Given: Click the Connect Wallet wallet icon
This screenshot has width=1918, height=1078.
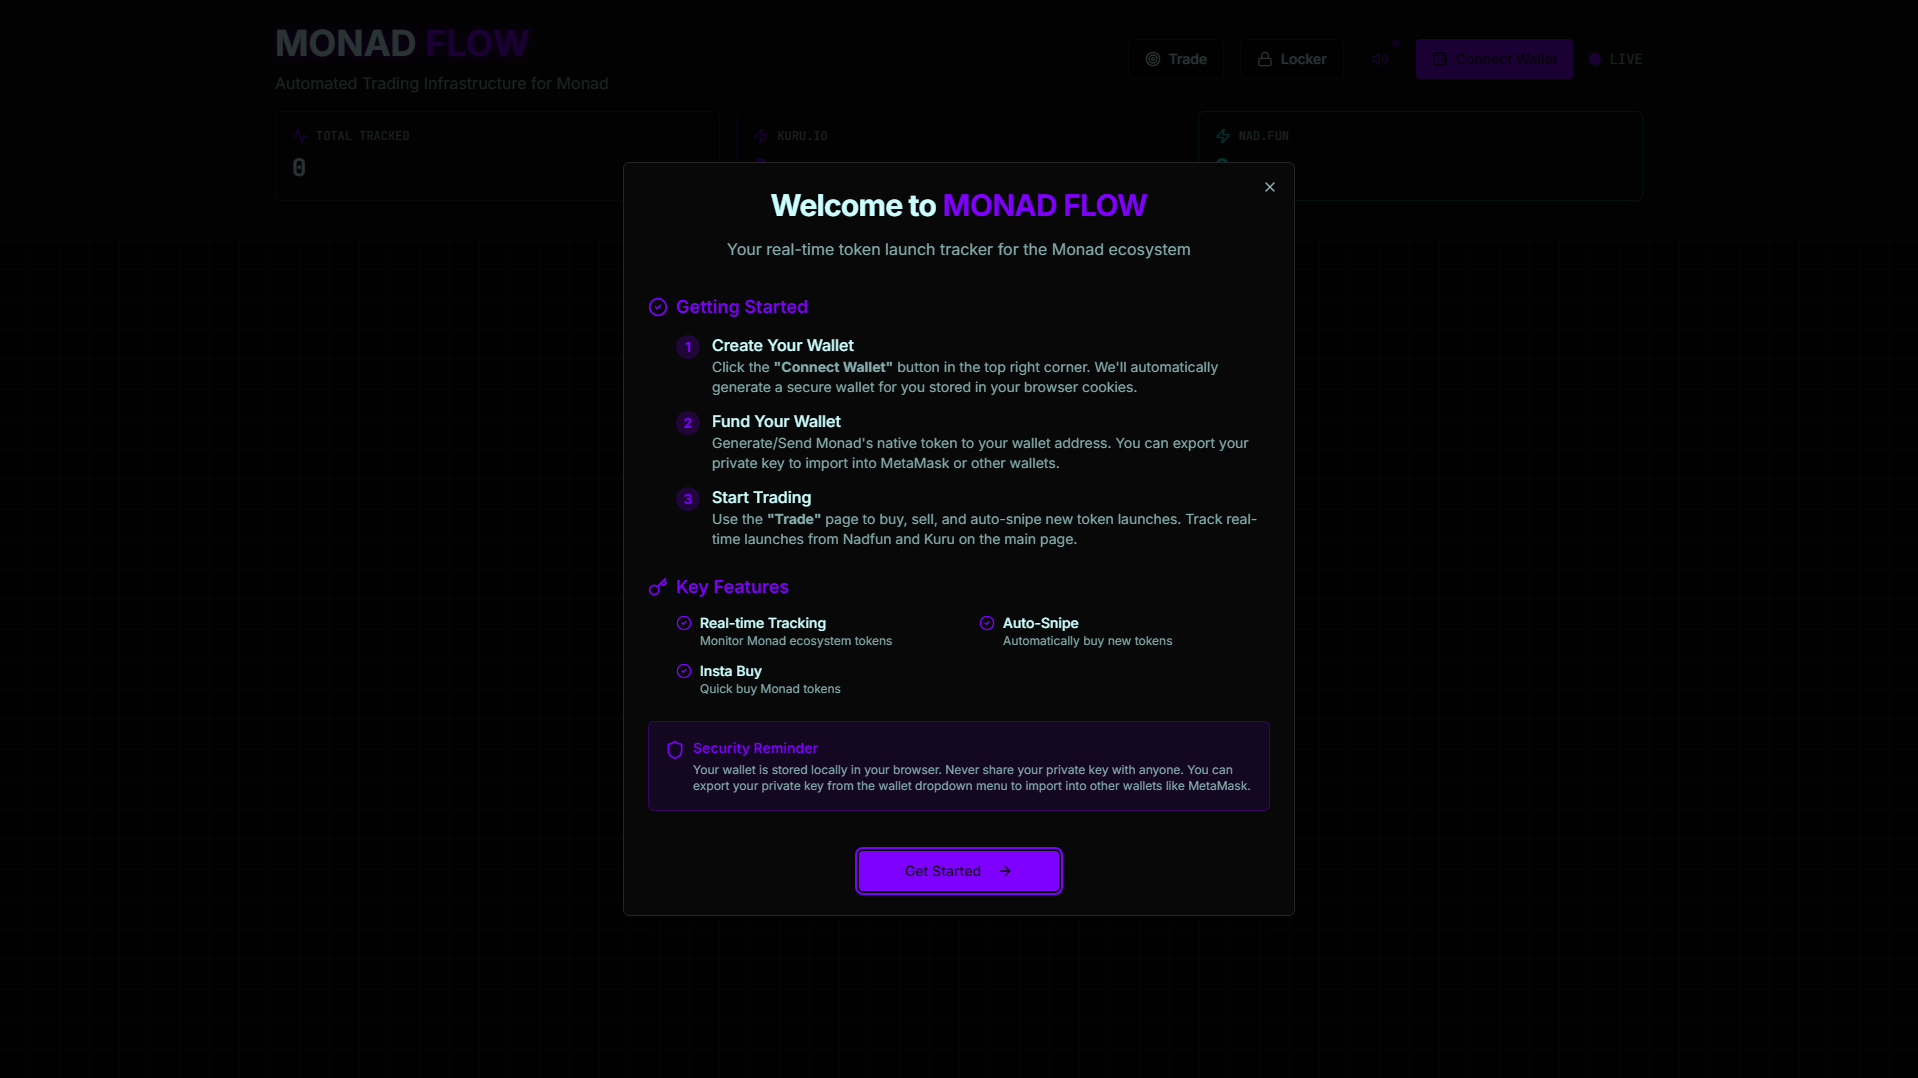Looking at the screenshot, I should (1440, 59).
